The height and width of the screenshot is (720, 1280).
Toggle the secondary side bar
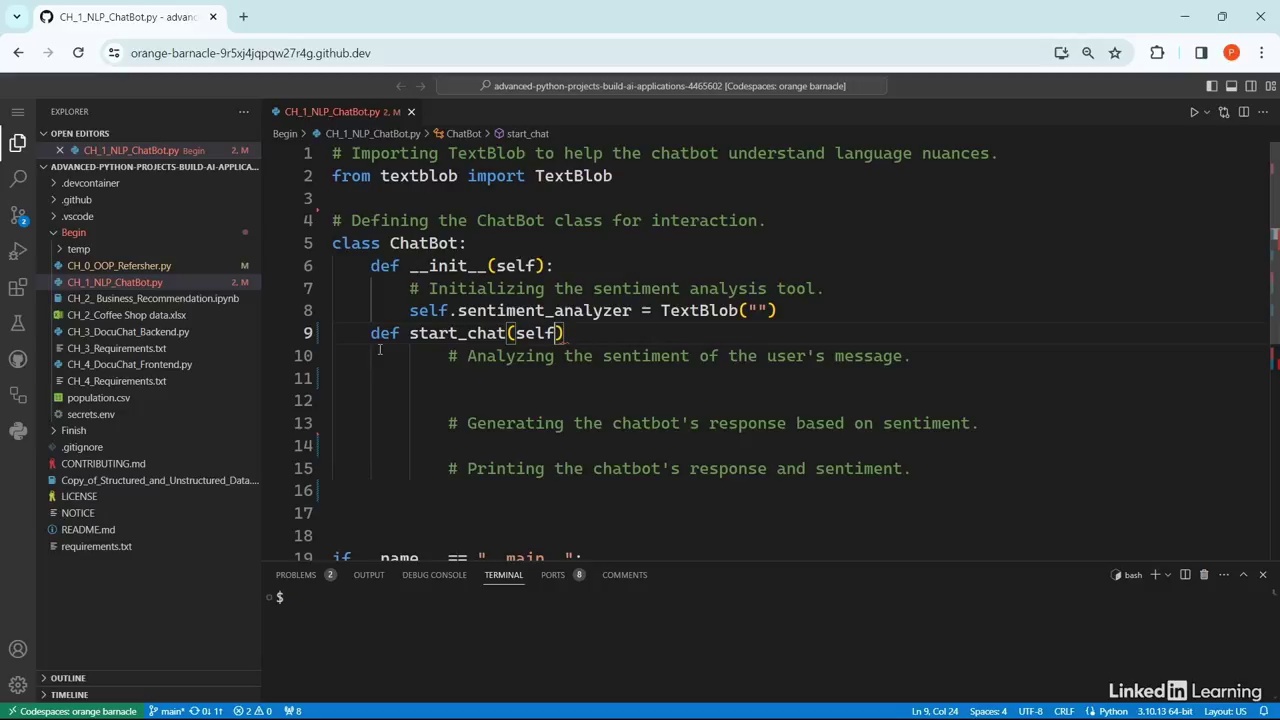pyautogui.click(x=1251, y=86)
